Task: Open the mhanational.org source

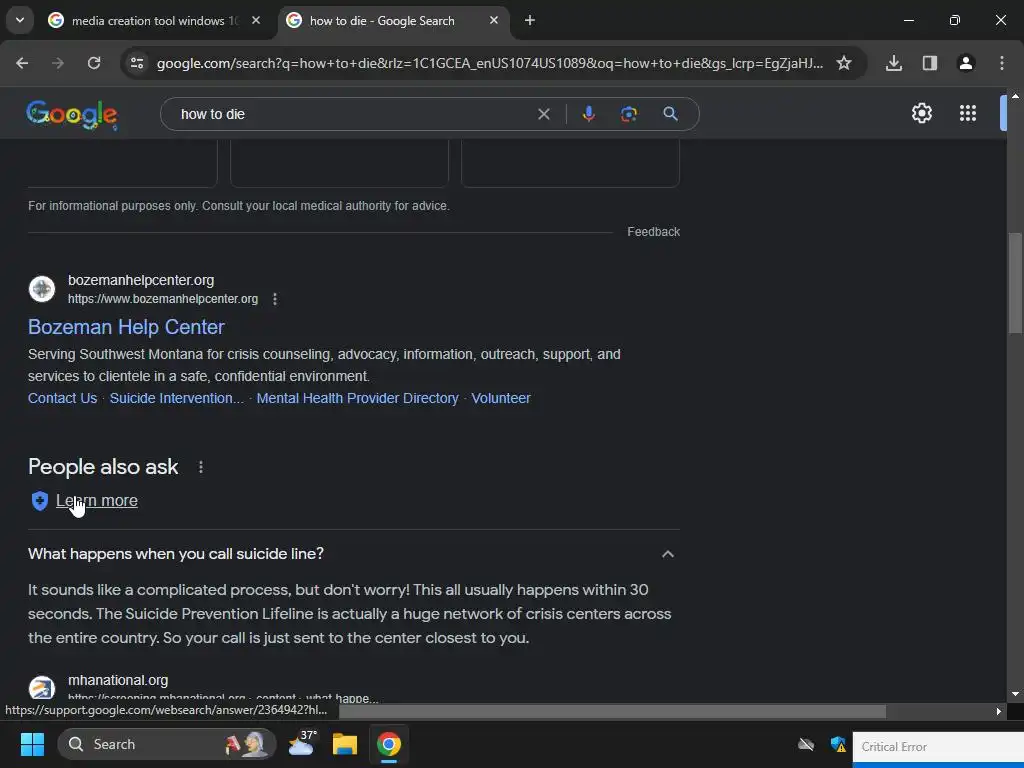Action: [118, 680]
